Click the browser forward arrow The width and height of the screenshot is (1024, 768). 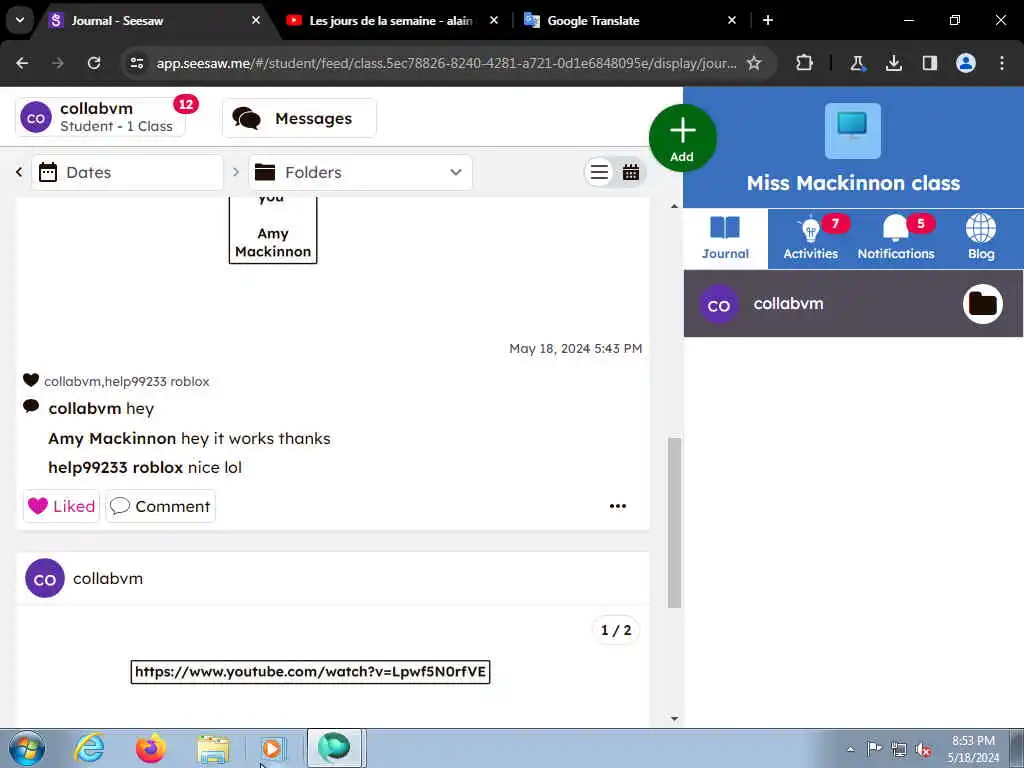(x=57, y=63)
